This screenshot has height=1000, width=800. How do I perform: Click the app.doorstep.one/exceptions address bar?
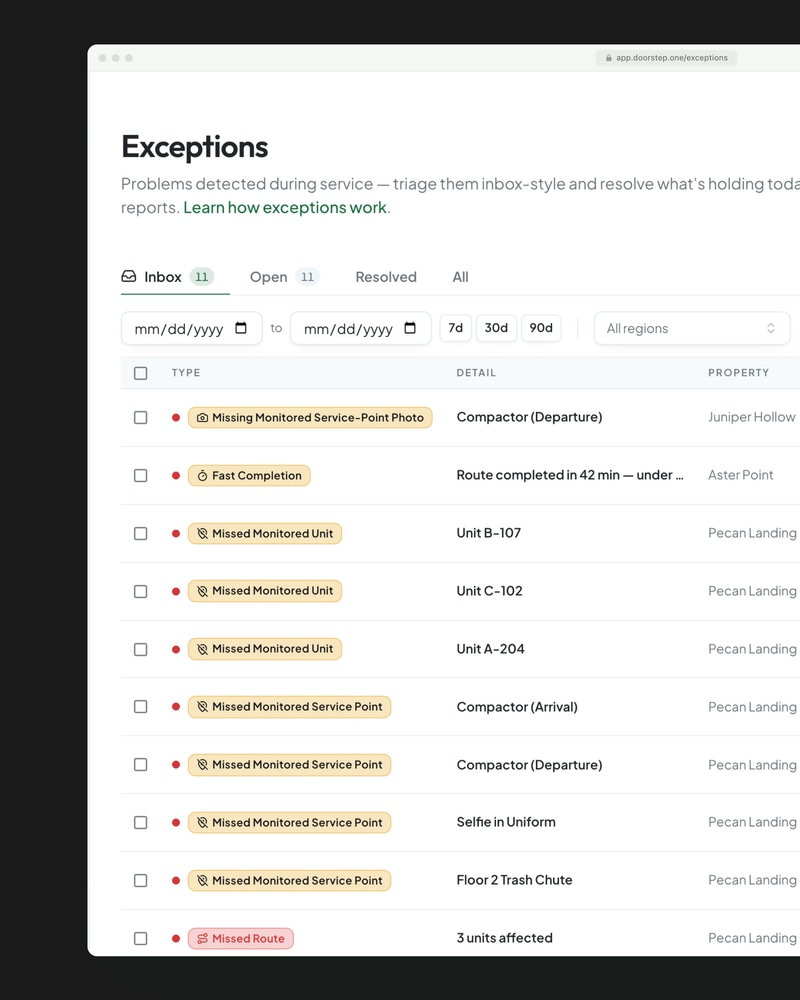[666, 58]
